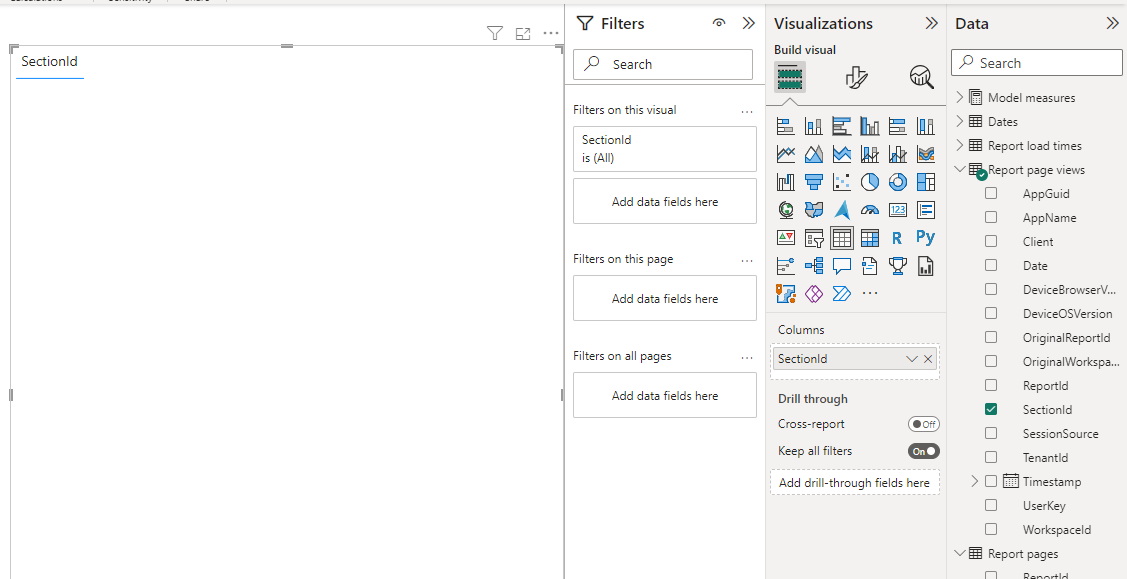Uncheck the SectionId field

click(x=991, y=409)
